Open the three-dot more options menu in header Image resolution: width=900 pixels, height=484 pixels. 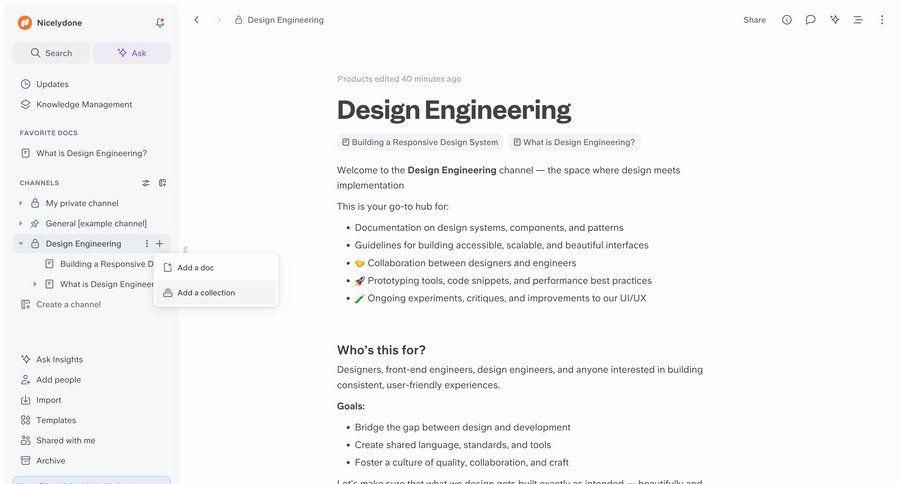tap(882, 20)
